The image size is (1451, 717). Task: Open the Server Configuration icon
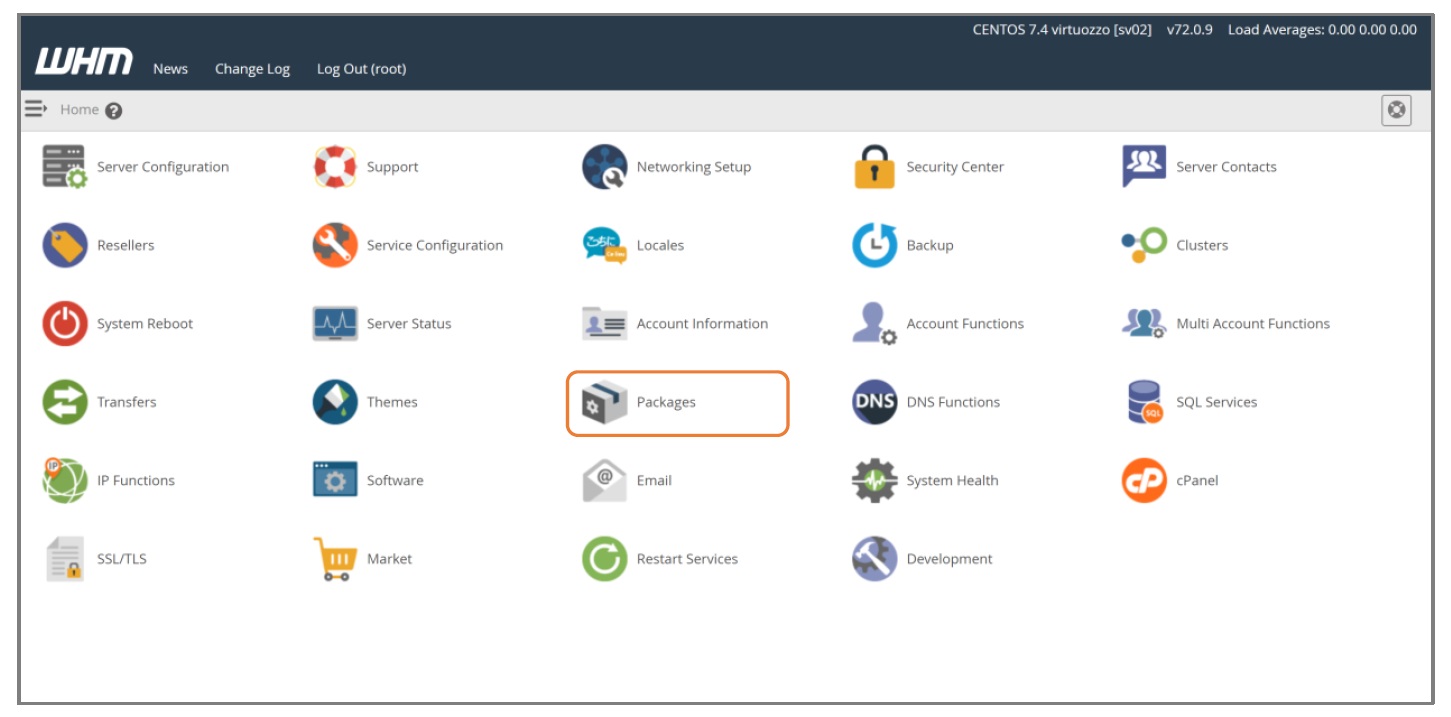tap(65, 167)
